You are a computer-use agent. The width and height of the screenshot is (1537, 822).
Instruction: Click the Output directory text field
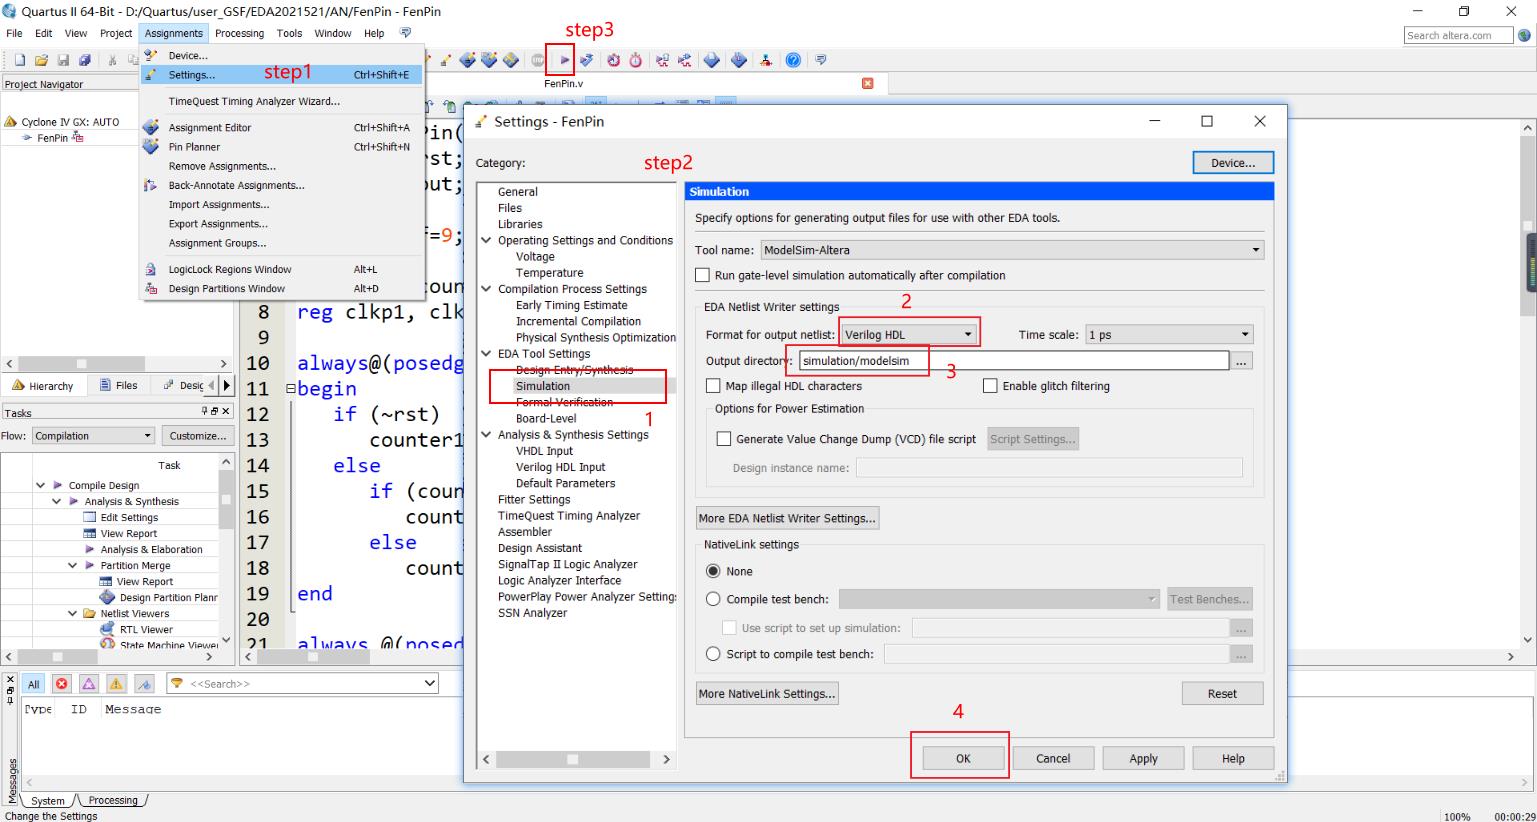click(x=1013, y=361)
